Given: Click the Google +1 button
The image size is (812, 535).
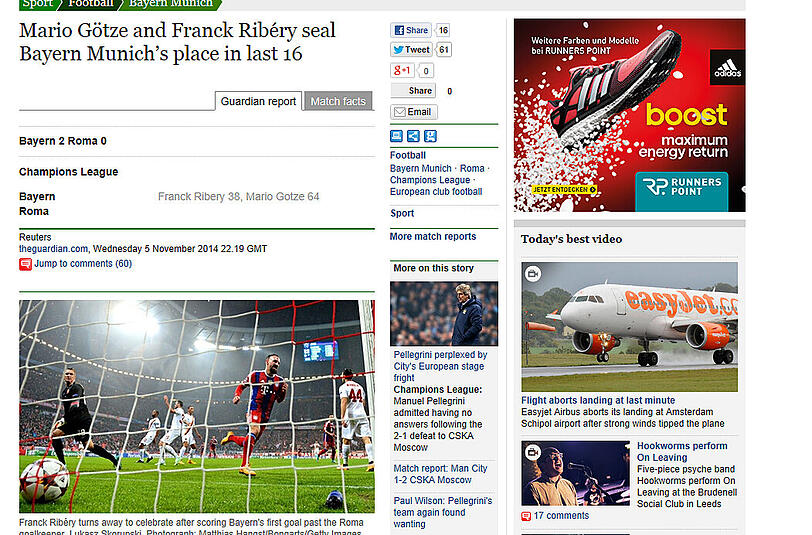Looking at the screenshot, I should (x=402, y=70).
